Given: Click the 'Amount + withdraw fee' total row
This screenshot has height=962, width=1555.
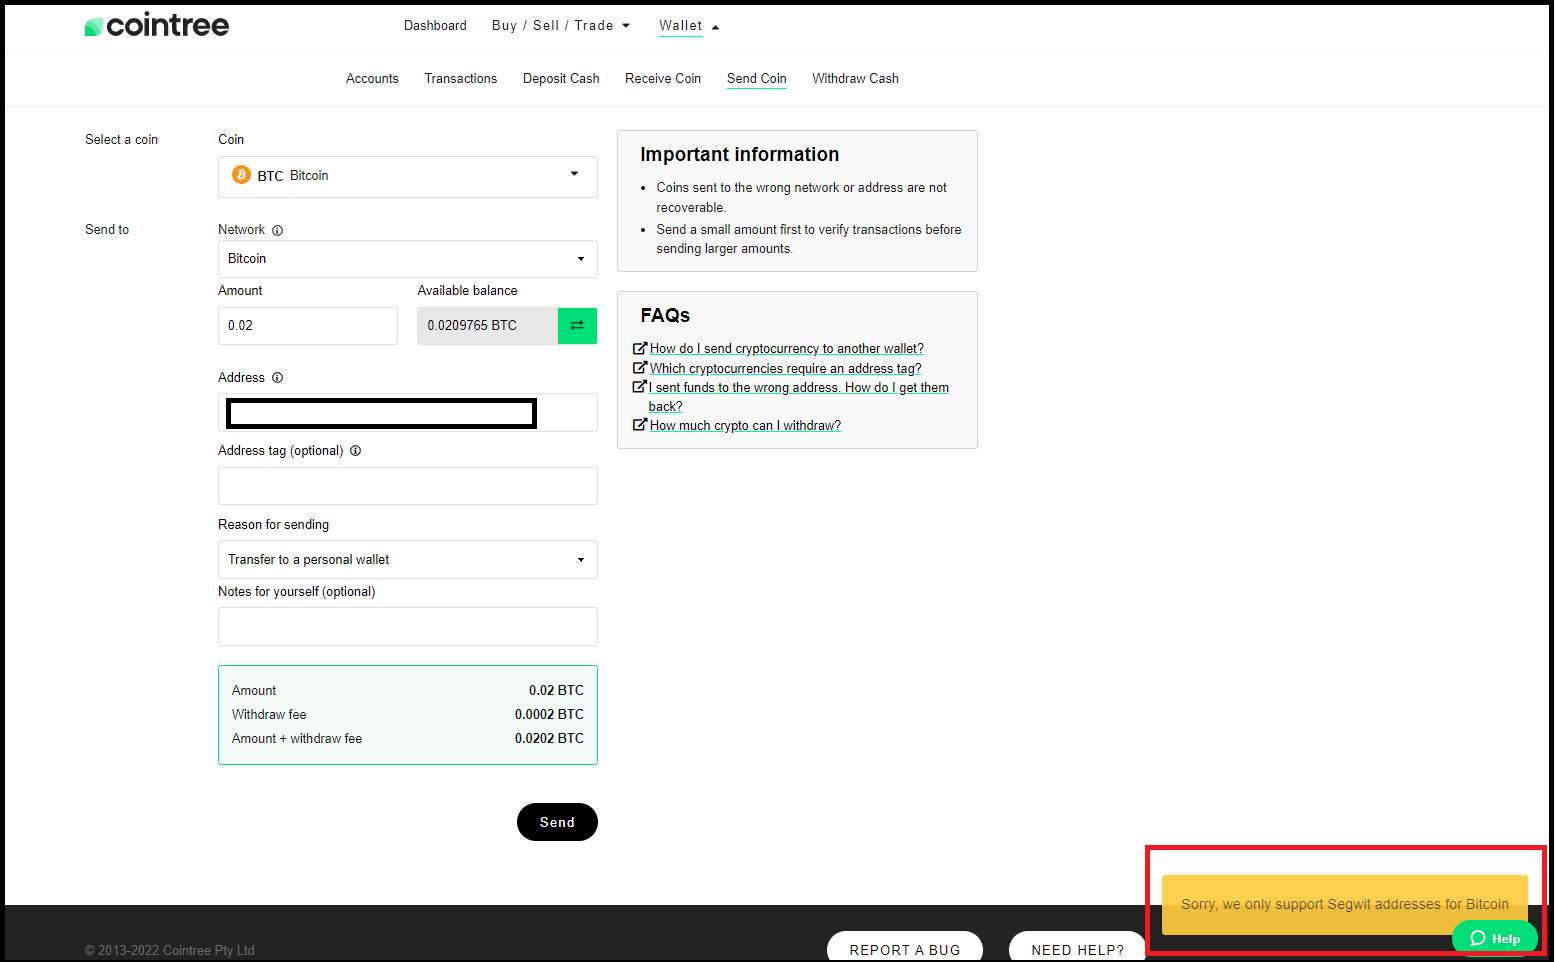Looking at the screenshot, I should 408,739.
